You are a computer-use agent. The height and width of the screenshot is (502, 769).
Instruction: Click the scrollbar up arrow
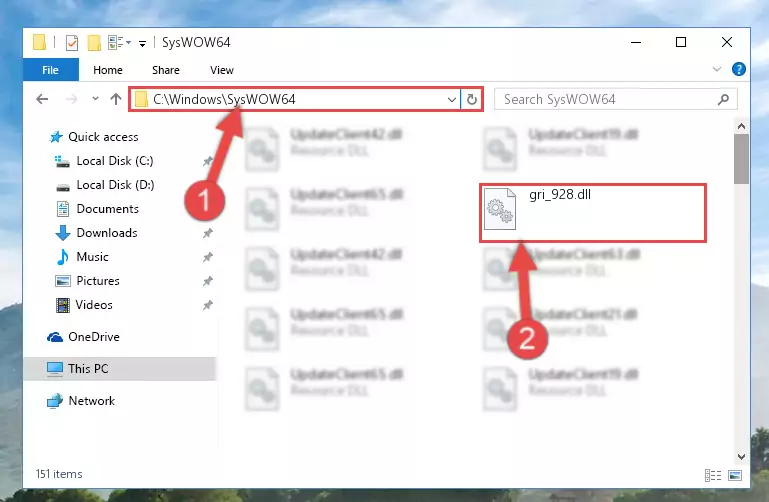point(741,126)
